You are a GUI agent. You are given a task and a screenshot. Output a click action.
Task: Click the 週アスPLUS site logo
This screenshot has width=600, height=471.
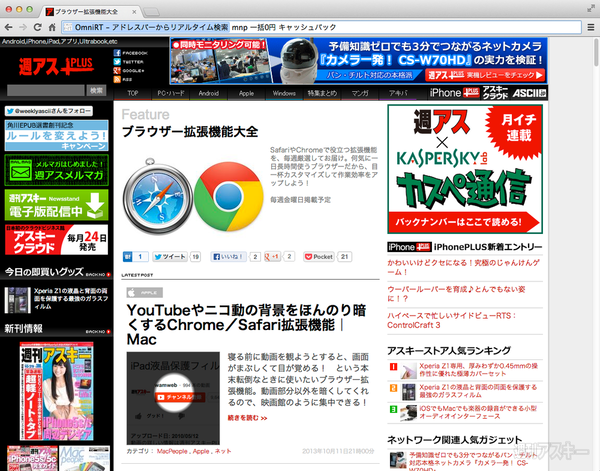click(56, 66)
